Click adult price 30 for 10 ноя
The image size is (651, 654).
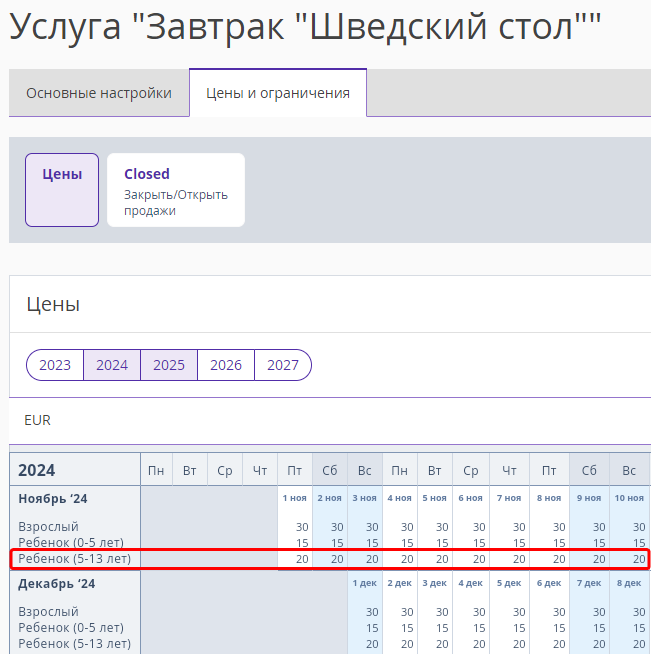tap(639, 527)
